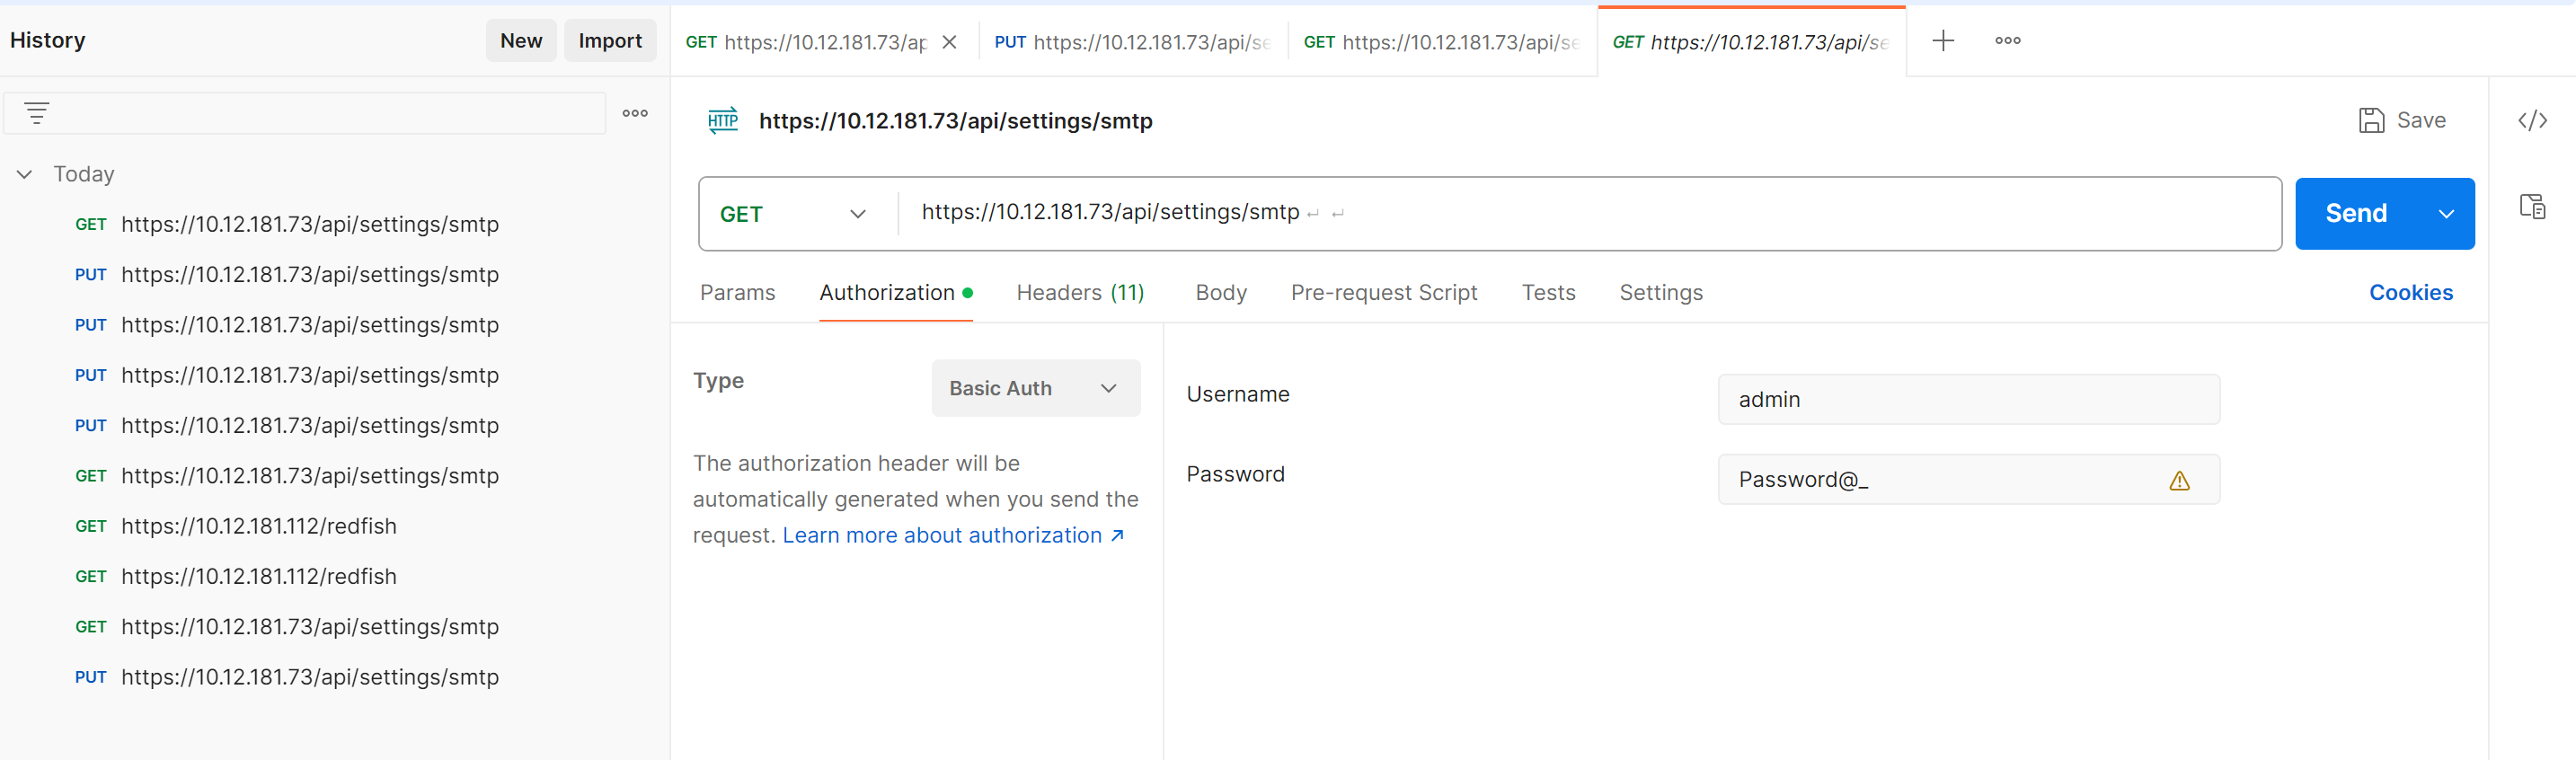Open the Send button dropdown arrow

[2446, 214]
